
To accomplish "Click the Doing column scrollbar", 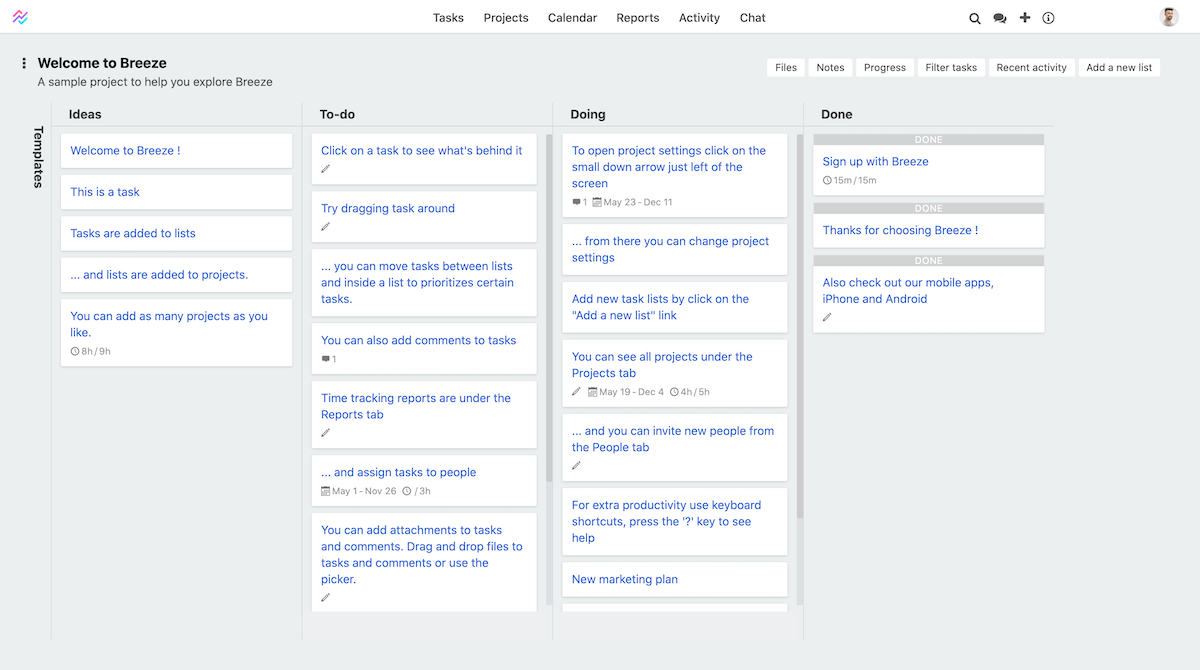I will pyautogui.click(x=800, y=327).
